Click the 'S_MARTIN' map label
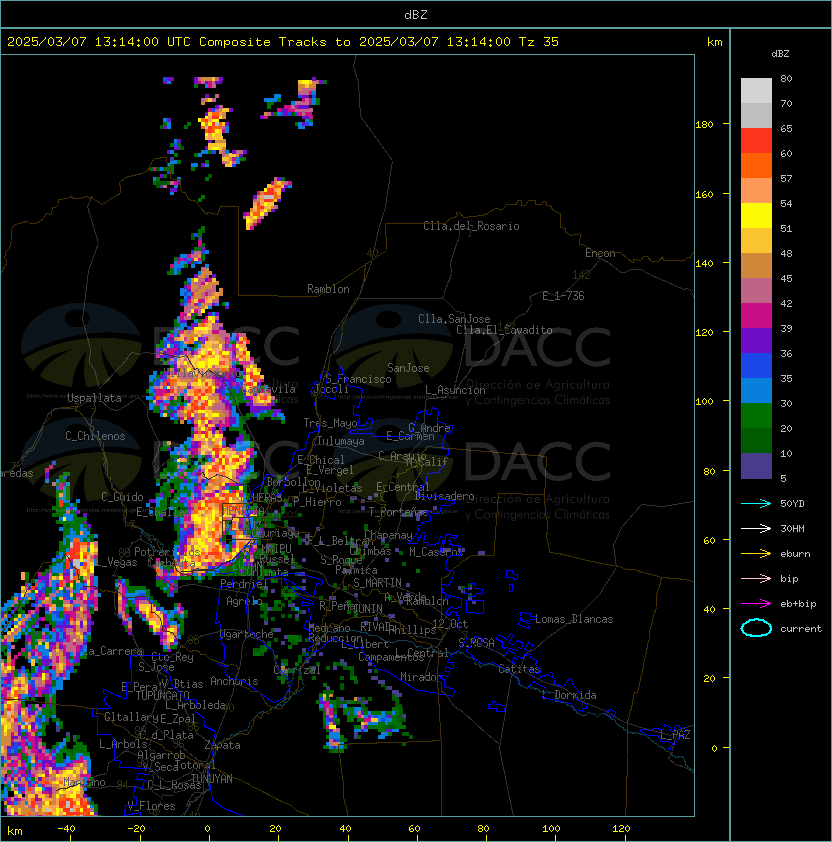This screenshot has width=832, height=842. (x=378, y=583)
